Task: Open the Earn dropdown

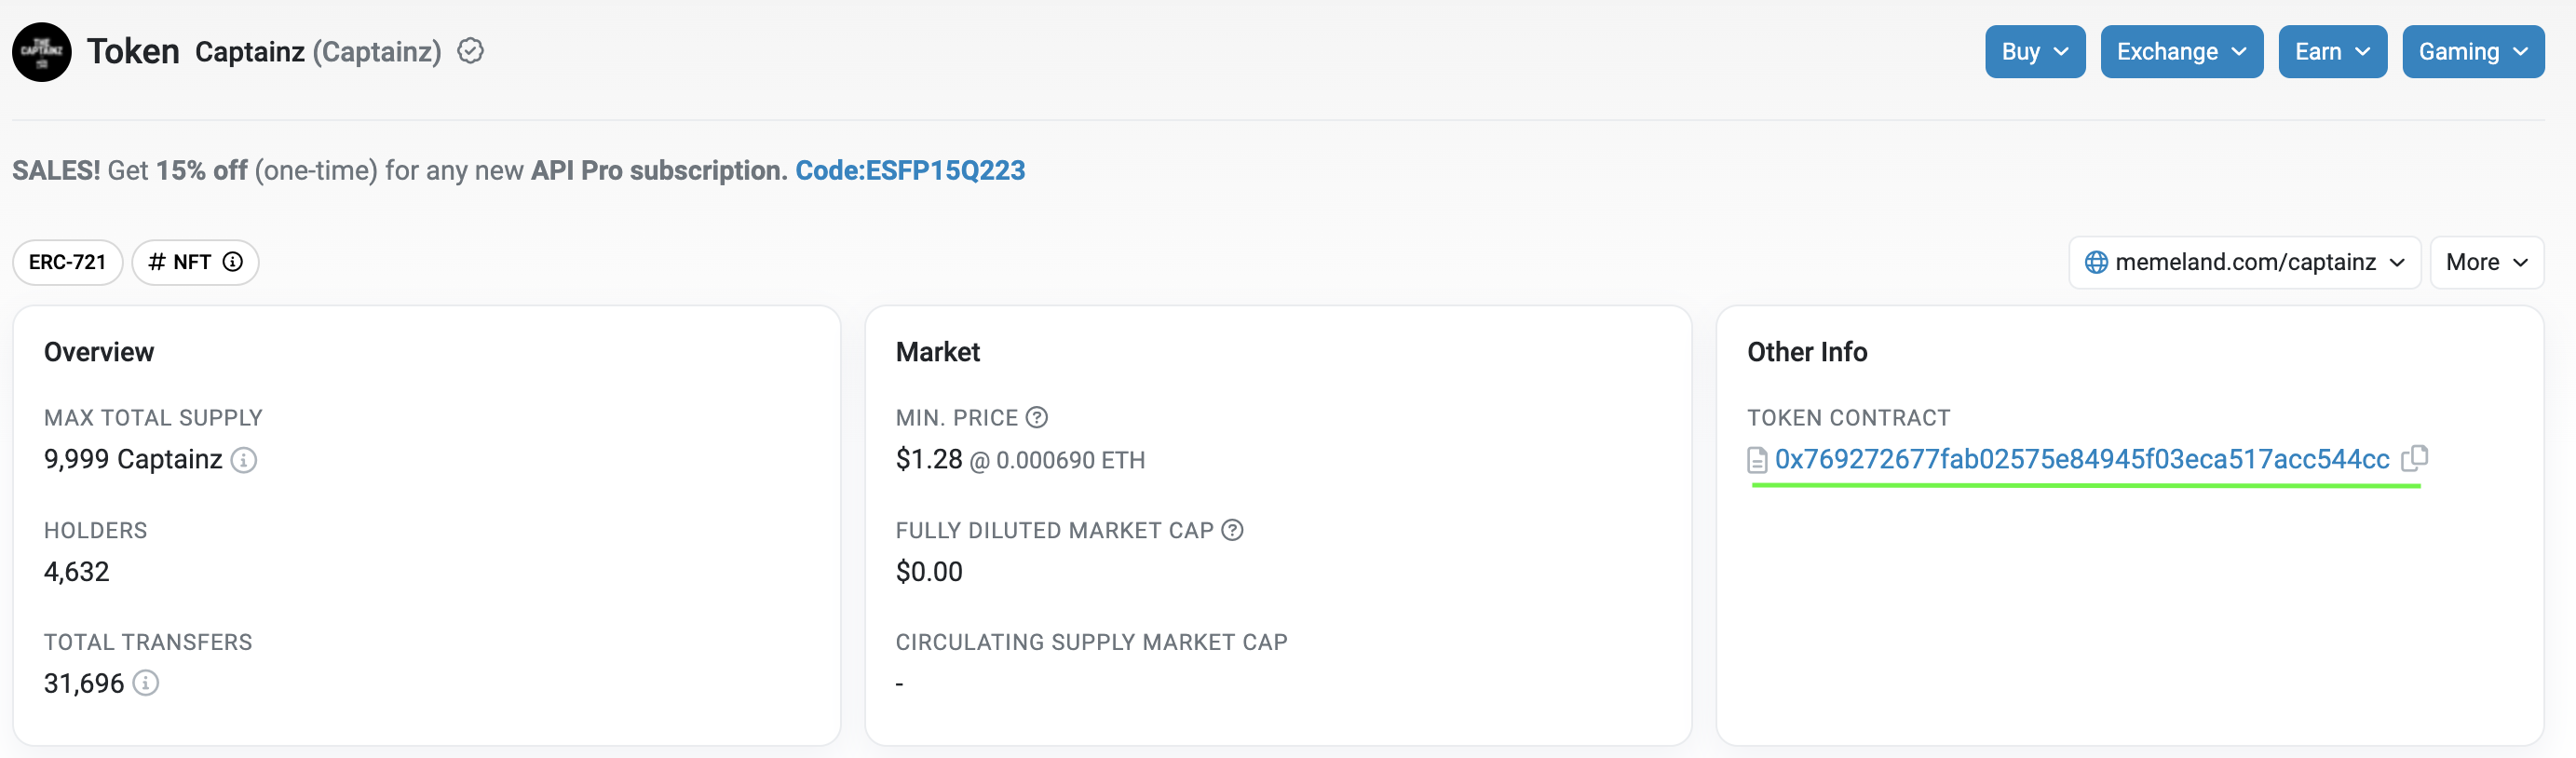Action: coord(2332,52)
